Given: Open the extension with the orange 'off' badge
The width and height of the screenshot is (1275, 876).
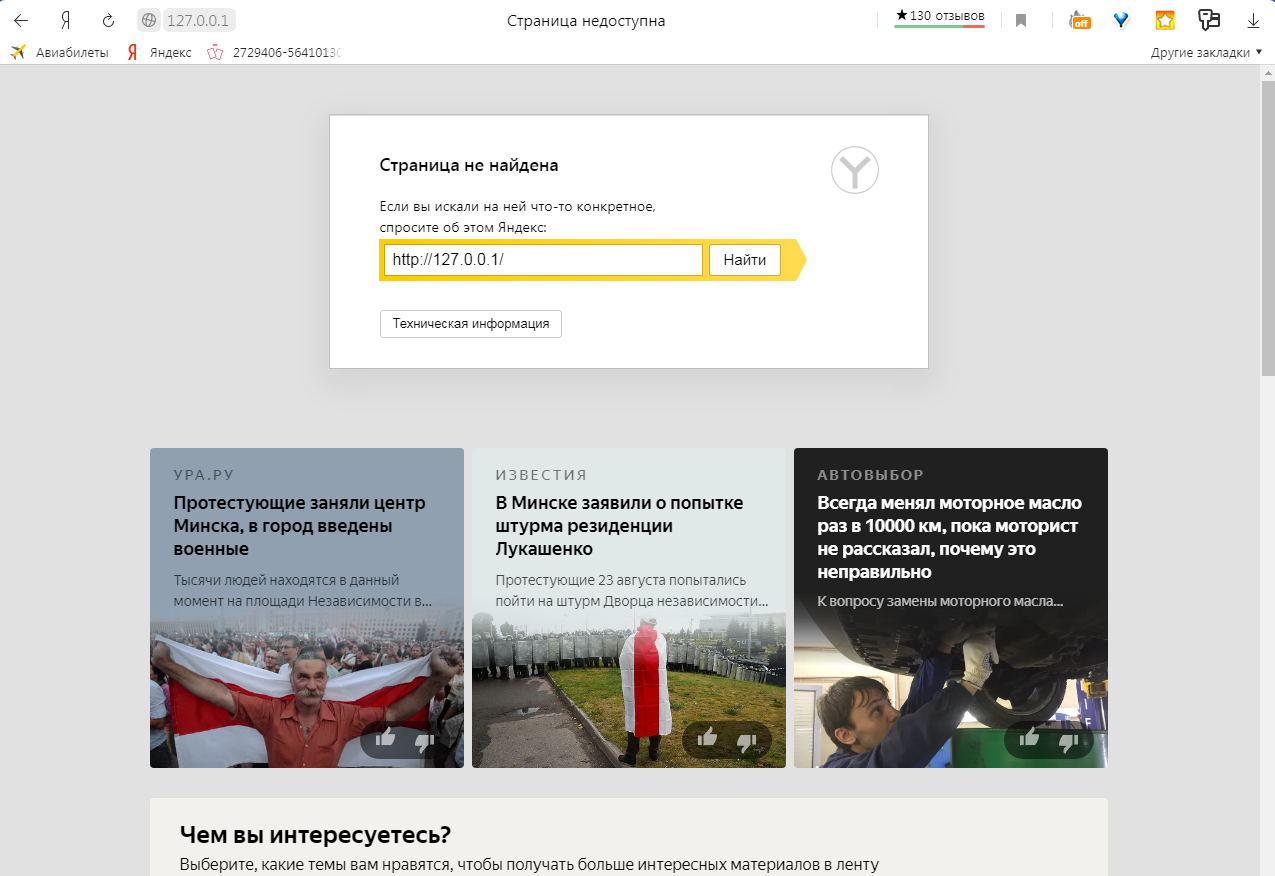Looking at the screenshot, I should click(x=1079, y=20).
